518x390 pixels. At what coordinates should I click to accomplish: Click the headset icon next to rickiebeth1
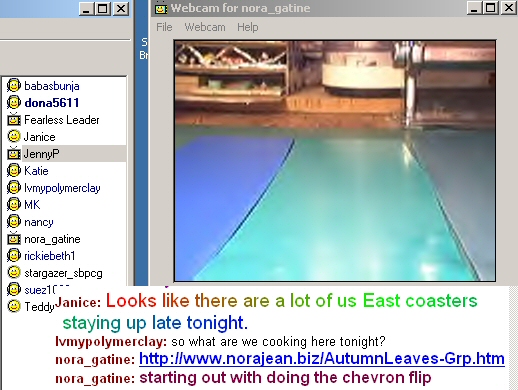coord(14,256)
